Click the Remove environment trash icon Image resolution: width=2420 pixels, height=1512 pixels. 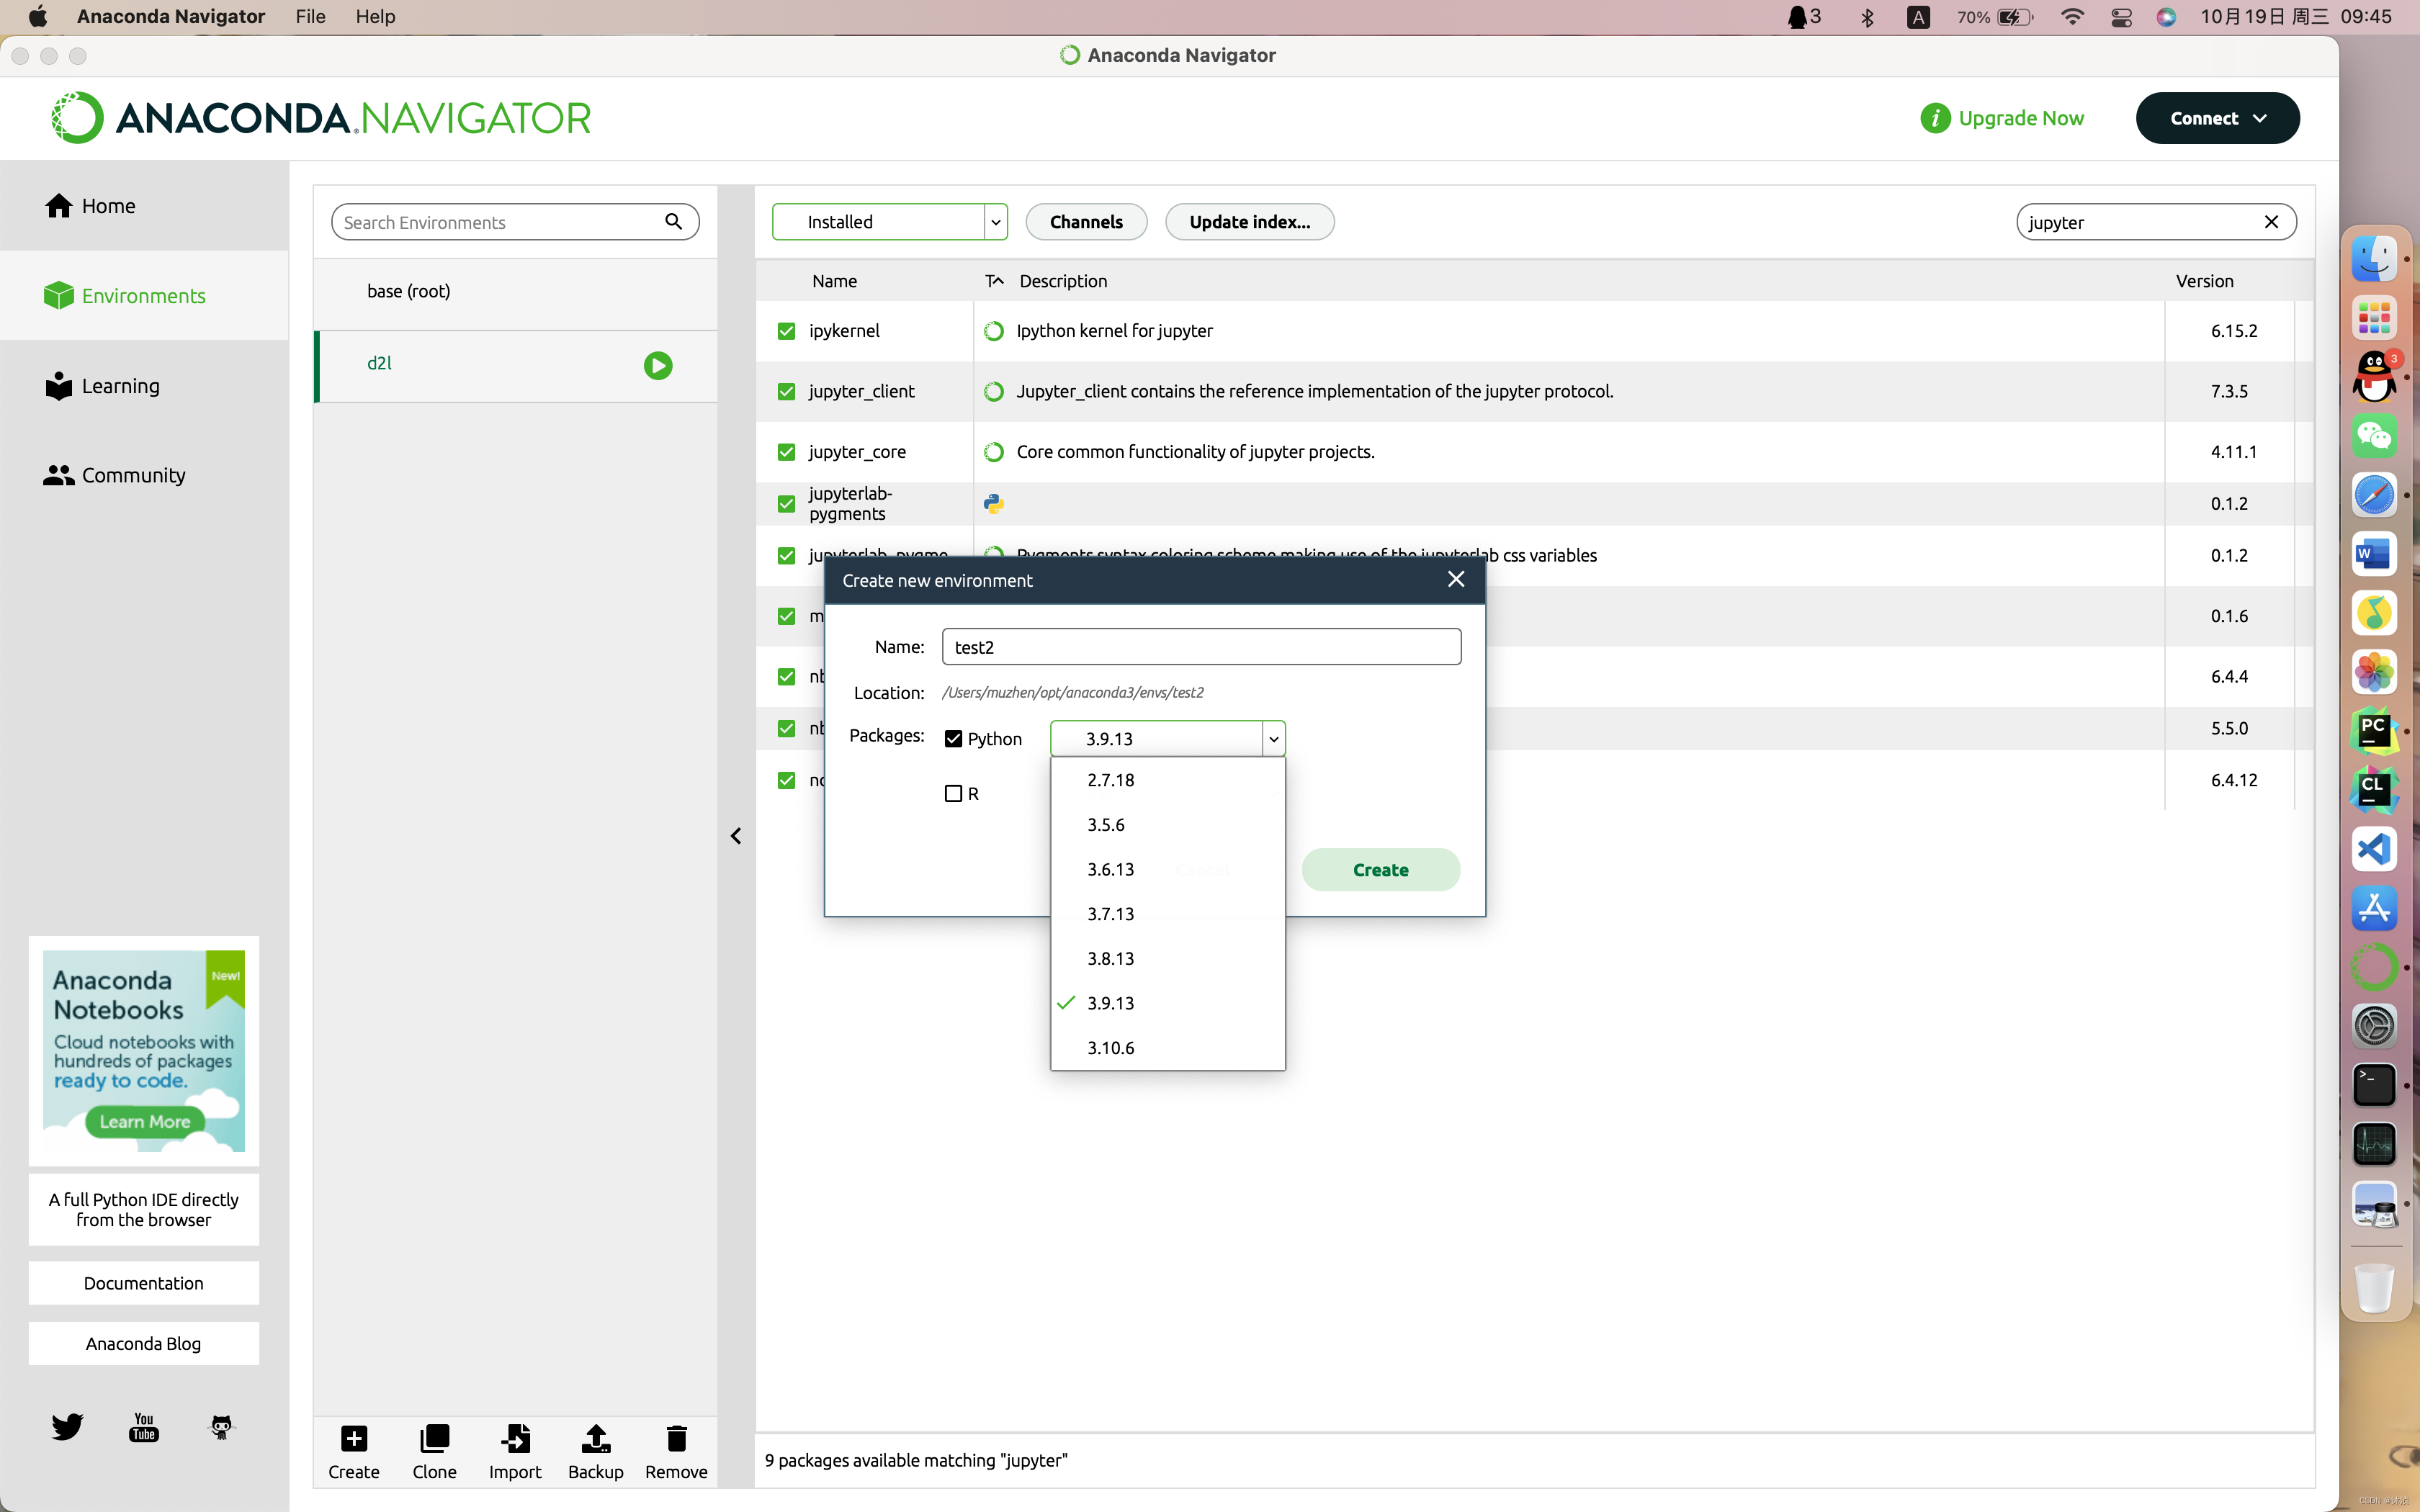676,1439
